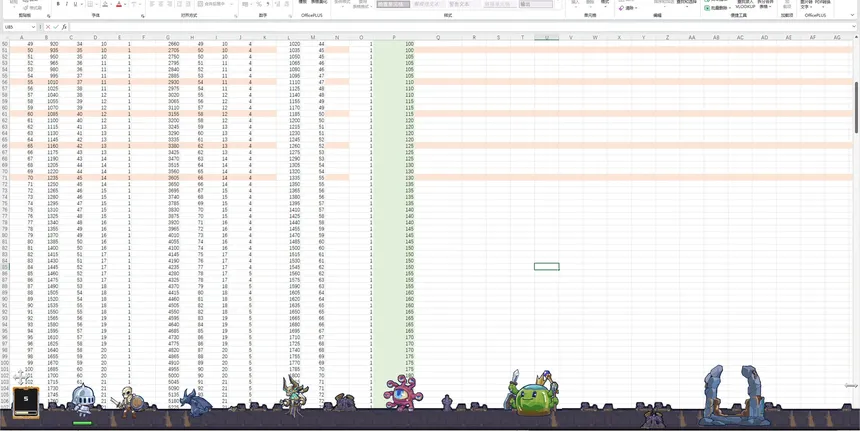Select row header 56
The width and height of the screenshot is (860, 431).
tap(5, 82)
